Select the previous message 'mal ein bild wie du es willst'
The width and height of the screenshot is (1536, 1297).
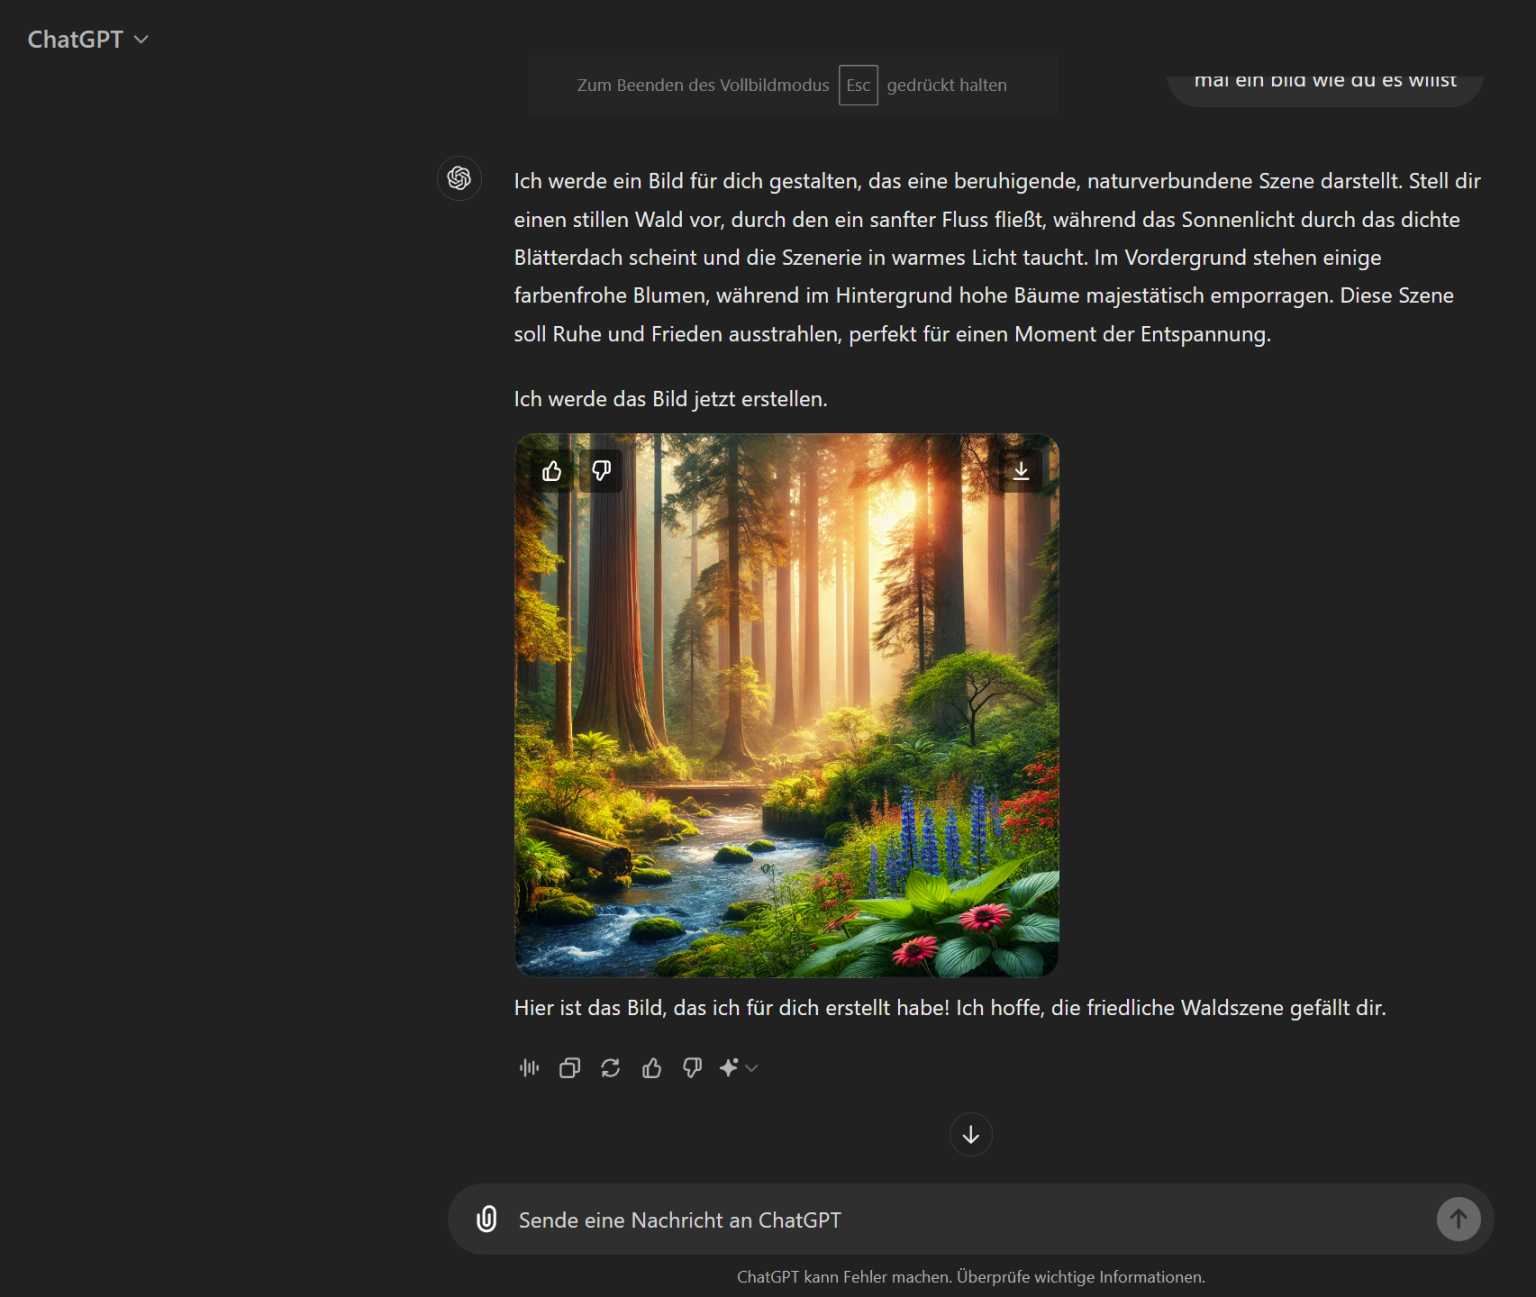click(1325, 80)
